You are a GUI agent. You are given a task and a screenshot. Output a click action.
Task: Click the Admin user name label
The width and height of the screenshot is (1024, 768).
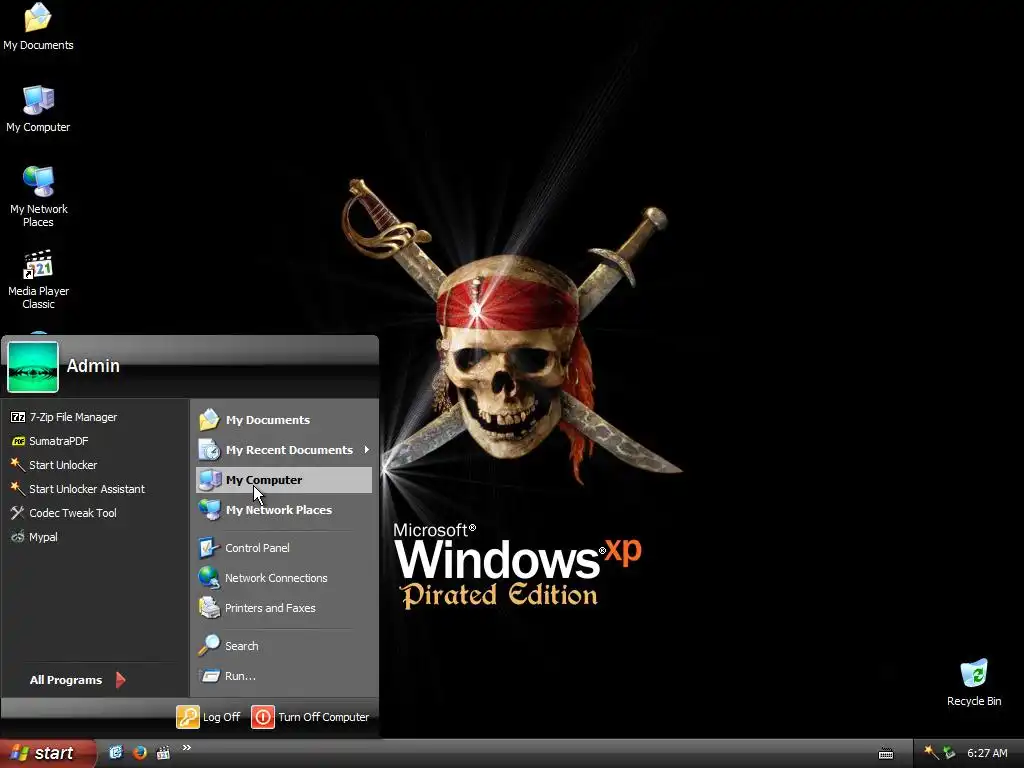(93, 366)
